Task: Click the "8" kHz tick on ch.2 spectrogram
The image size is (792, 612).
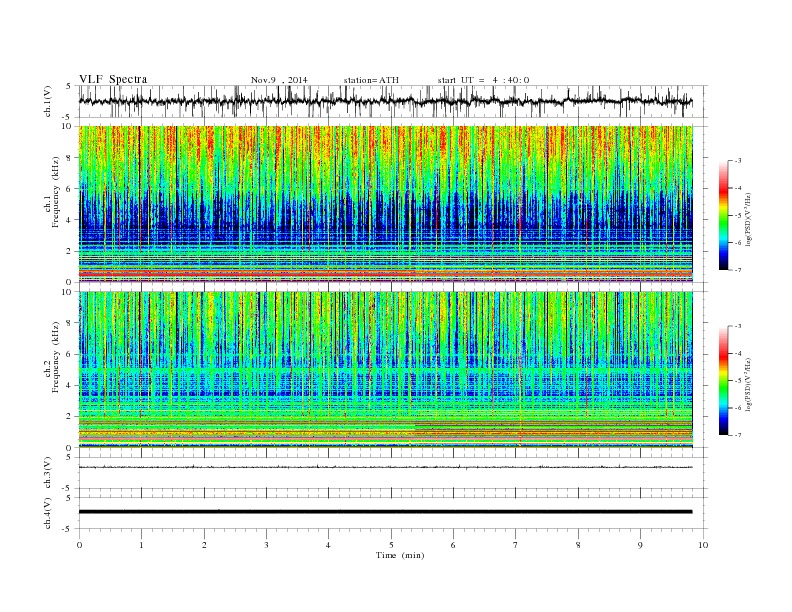Action: tap(70, 323)
